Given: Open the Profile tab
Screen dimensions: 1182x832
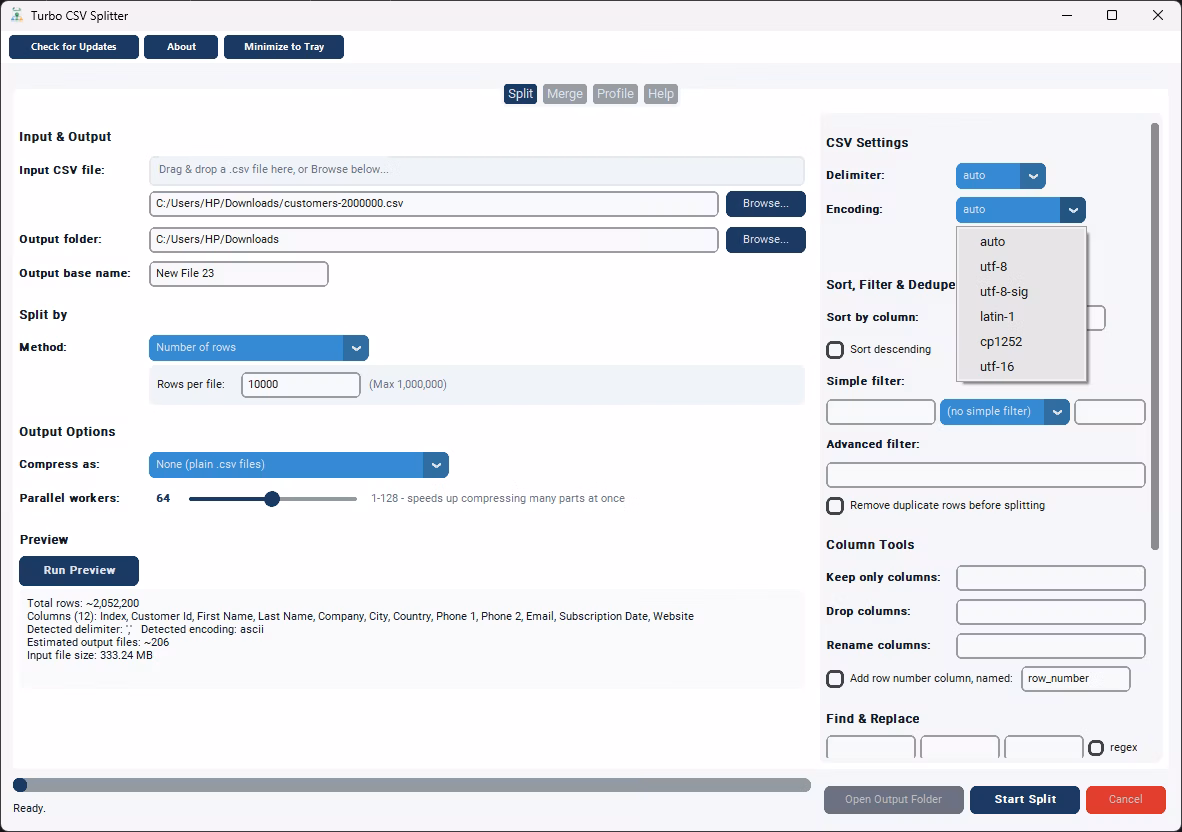Looking at the screenshot, I should click(615, 93).
